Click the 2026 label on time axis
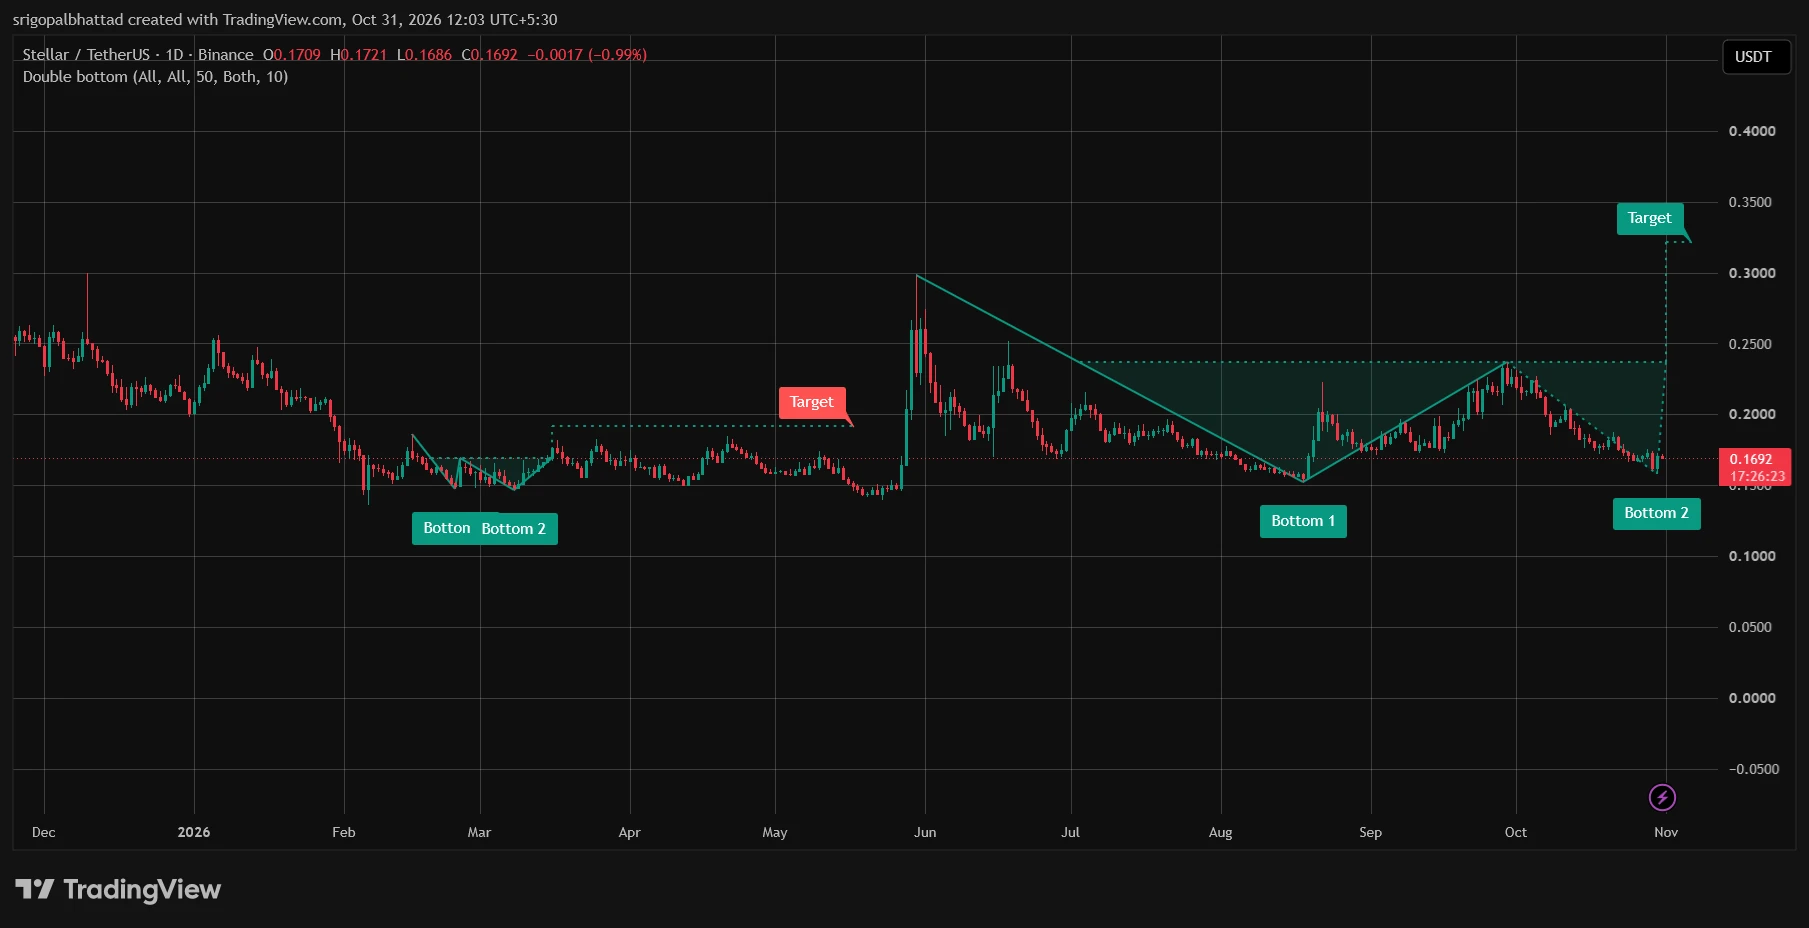Viewport: 1809px width, 928px height. click(194, 832)
